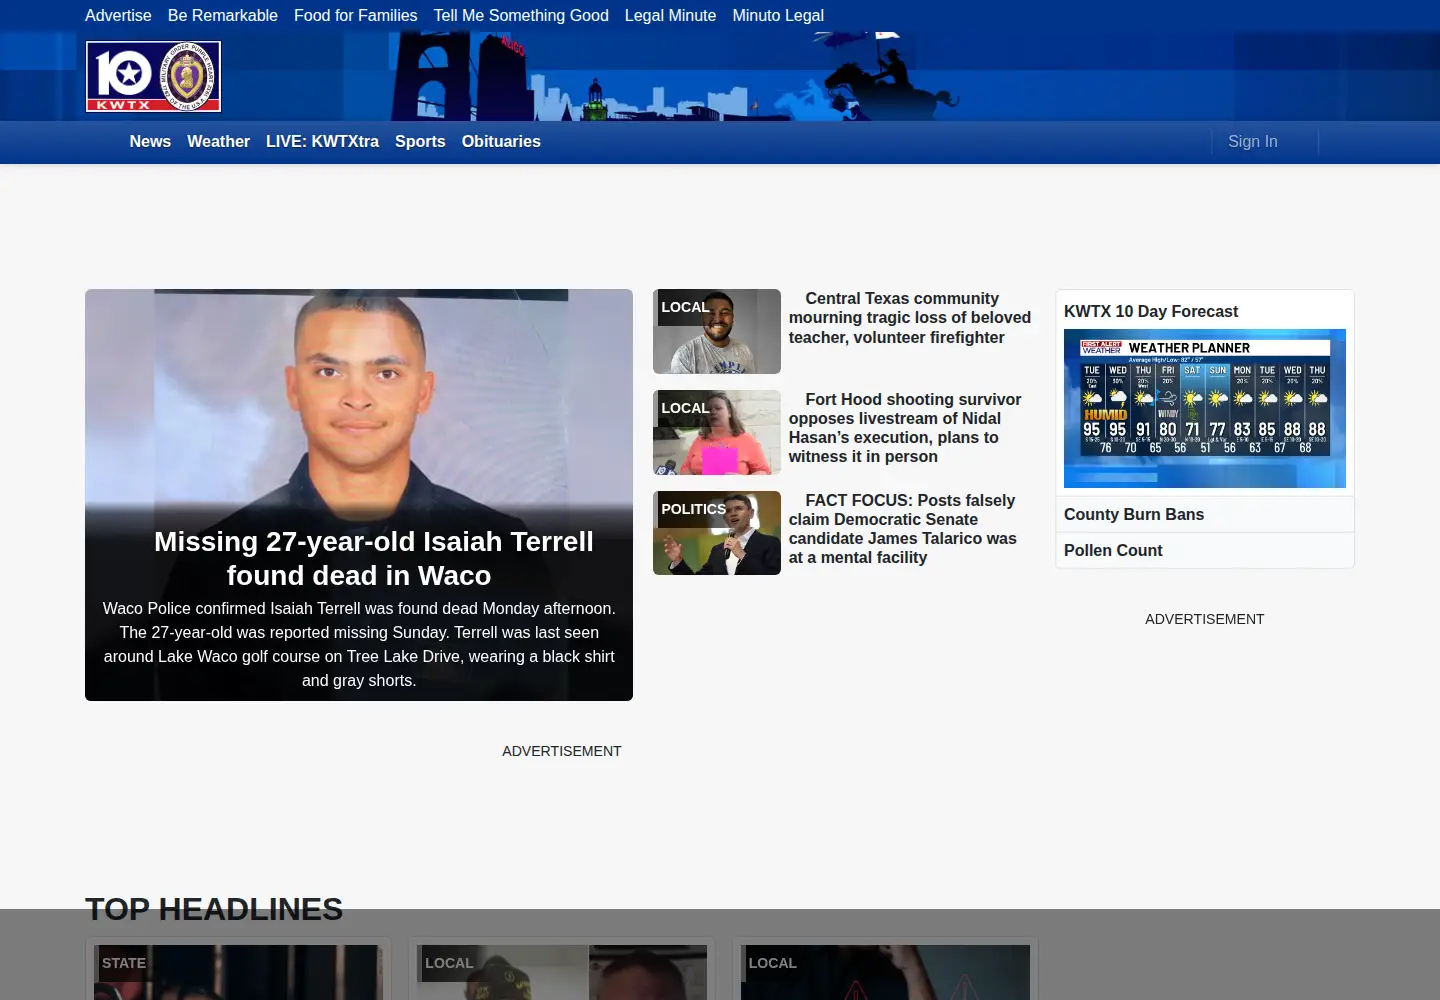Go to Food for Families
1440x1000 pixels.
(x=356, y=15)
